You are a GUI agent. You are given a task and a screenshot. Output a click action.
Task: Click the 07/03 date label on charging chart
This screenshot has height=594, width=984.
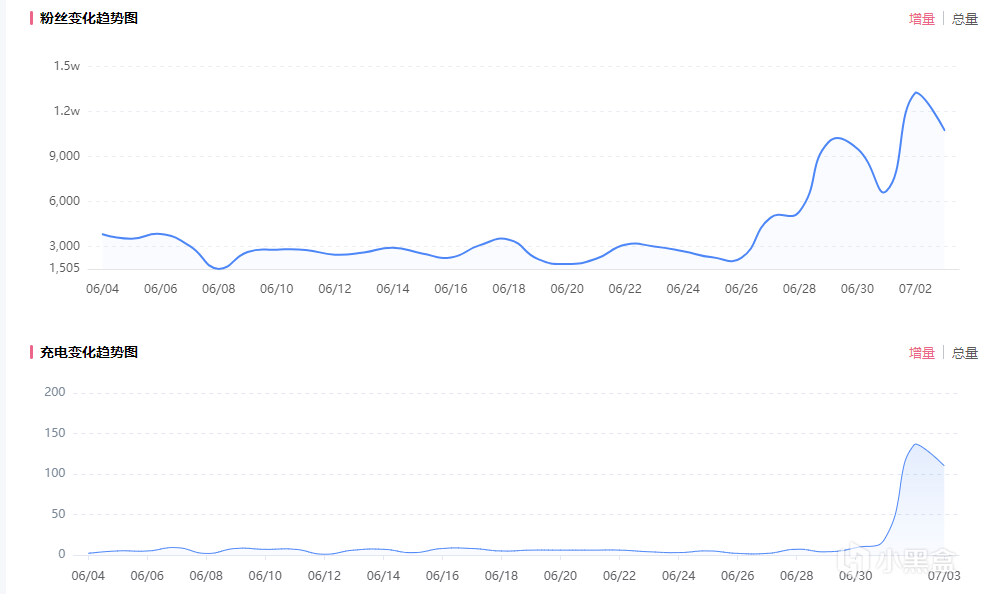[943, 576]
